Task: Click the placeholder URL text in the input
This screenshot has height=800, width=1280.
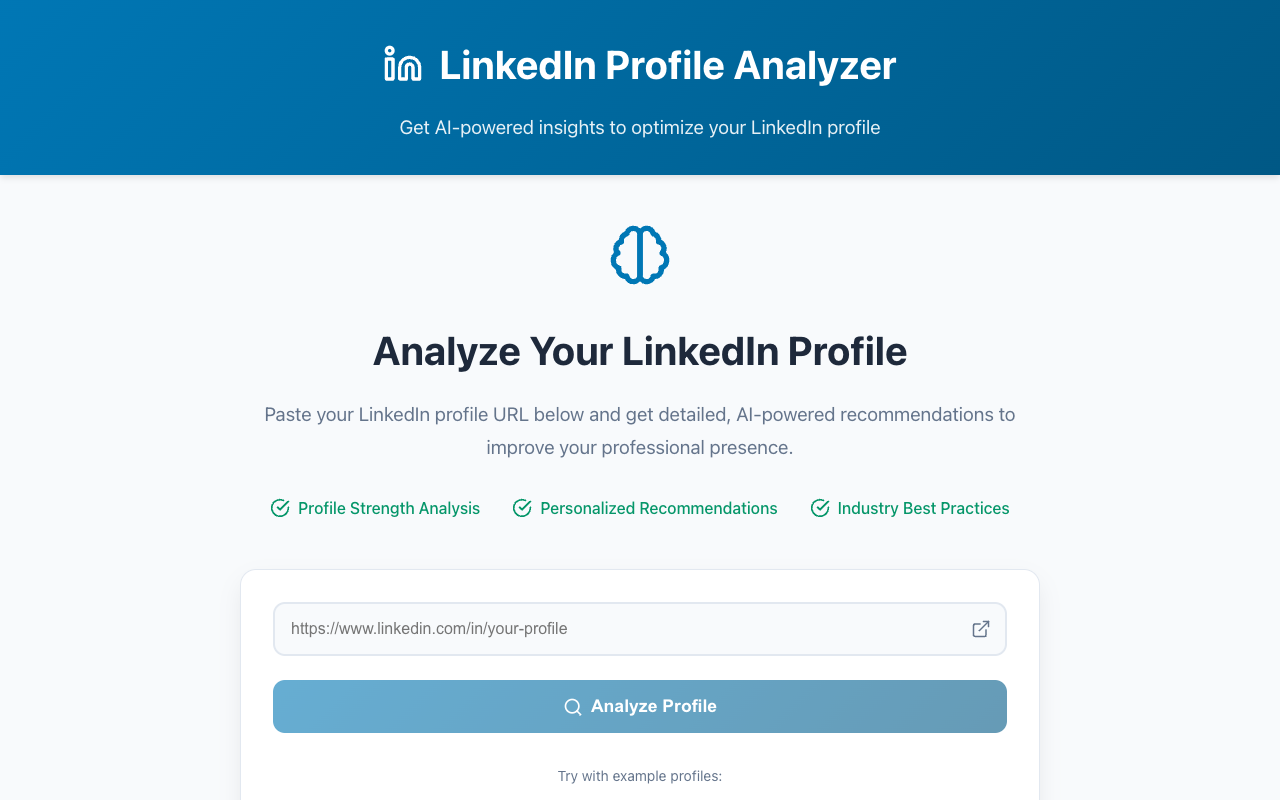Action: [x=429, y=628]
